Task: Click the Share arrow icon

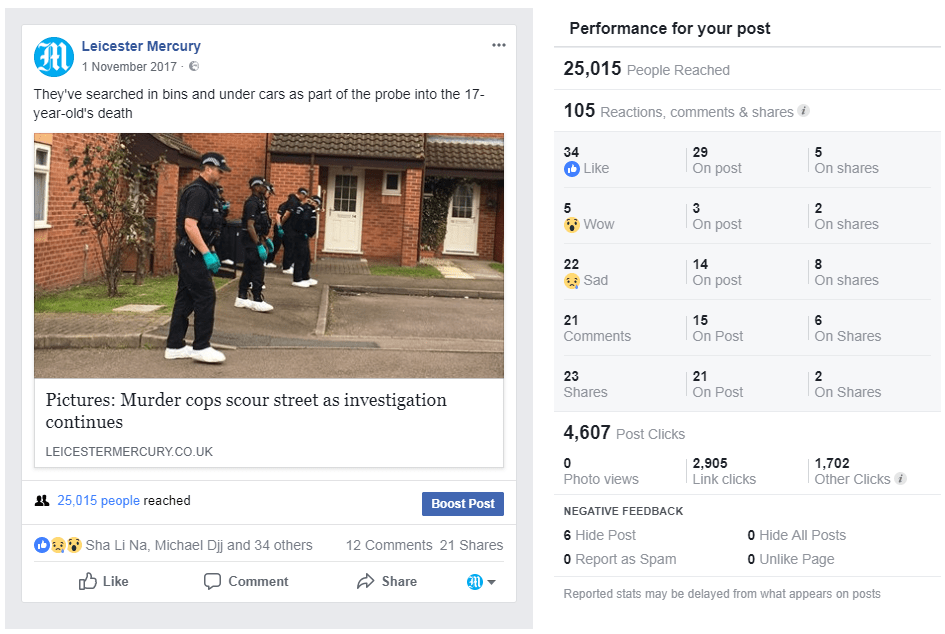Action: [366, 581]
